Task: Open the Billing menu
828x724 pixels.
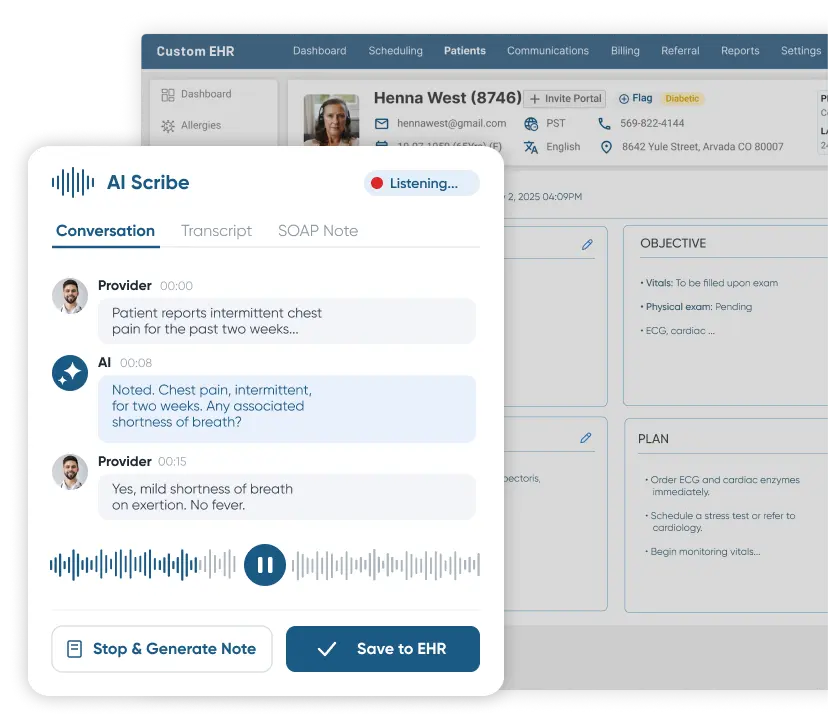Action: (x=625, y=51)
